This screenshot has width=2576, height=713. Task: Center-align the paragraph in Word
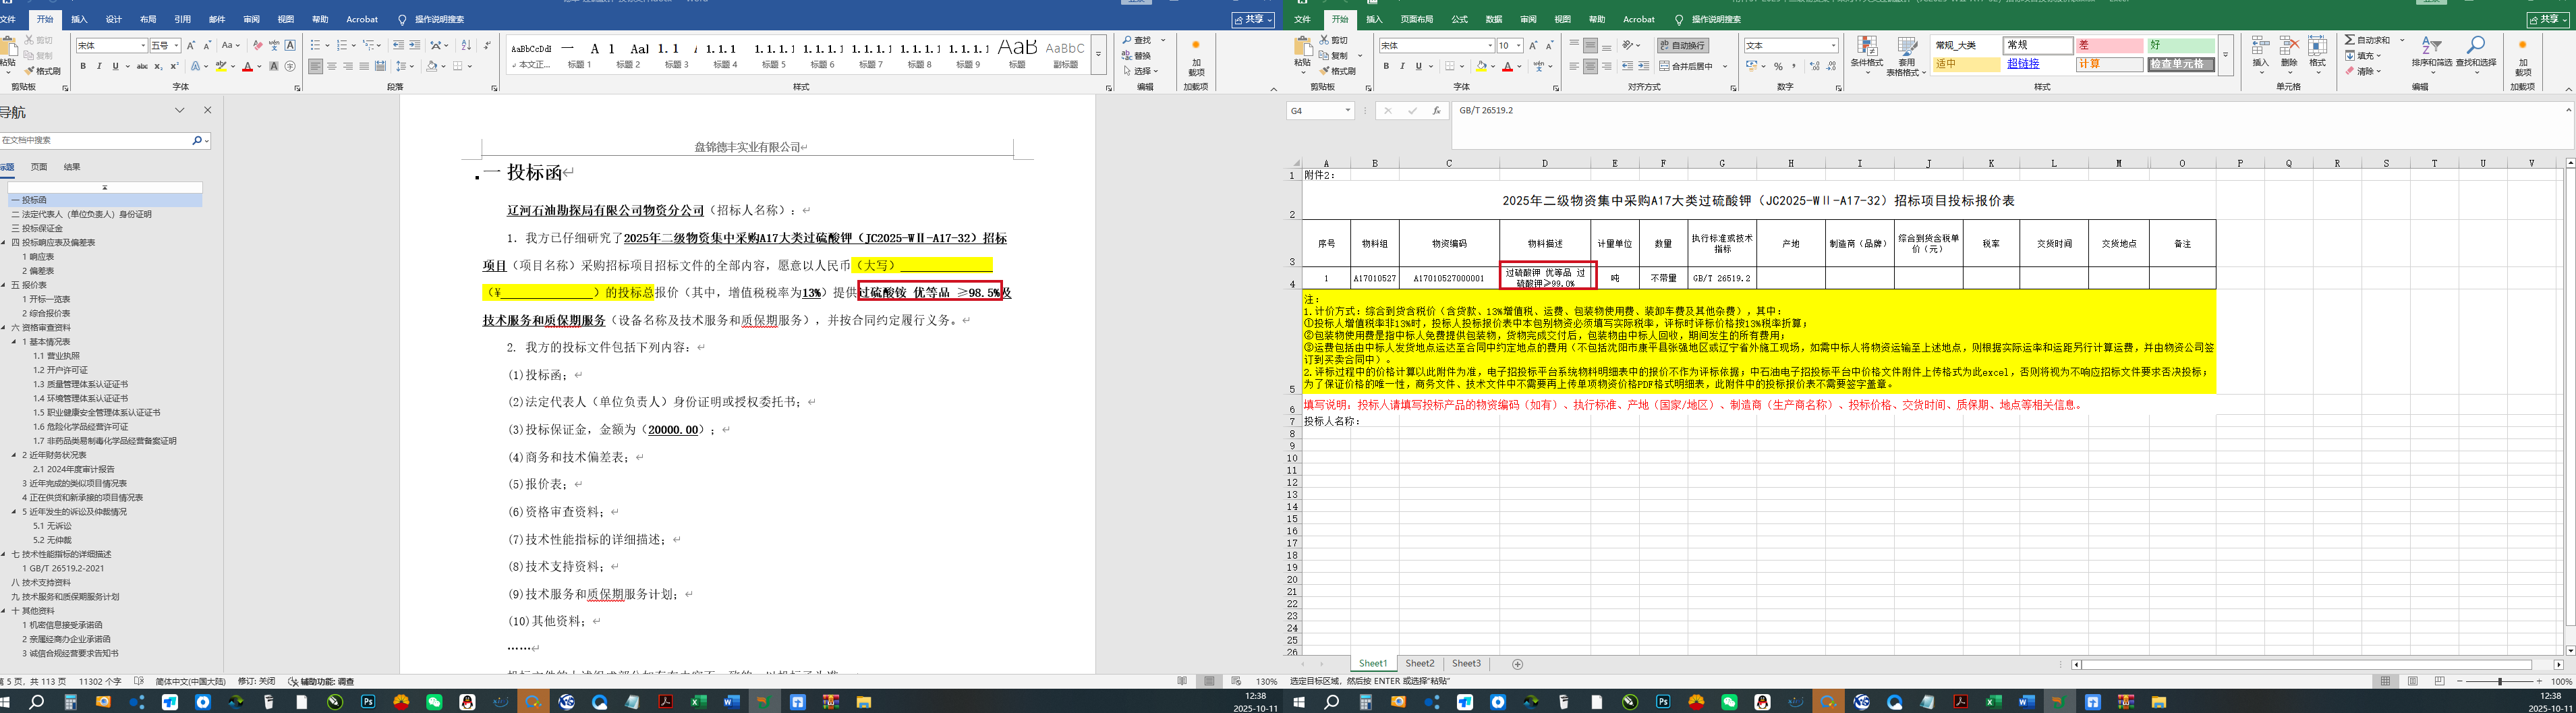click(332, 66)
